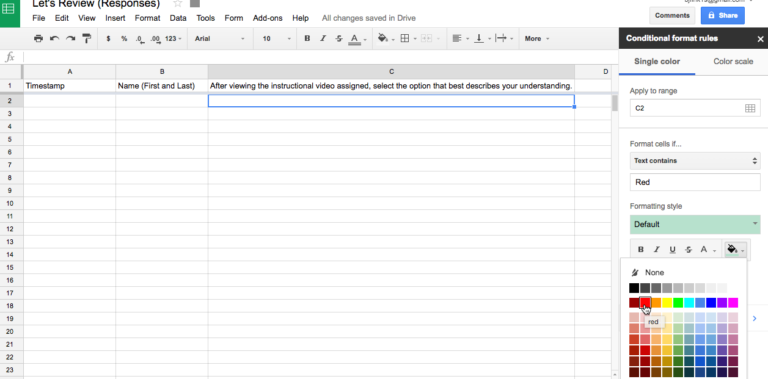Click the select data range grid icon
Image resolution: width=768 pixels, height=379 pixels.
click(749, 108)
